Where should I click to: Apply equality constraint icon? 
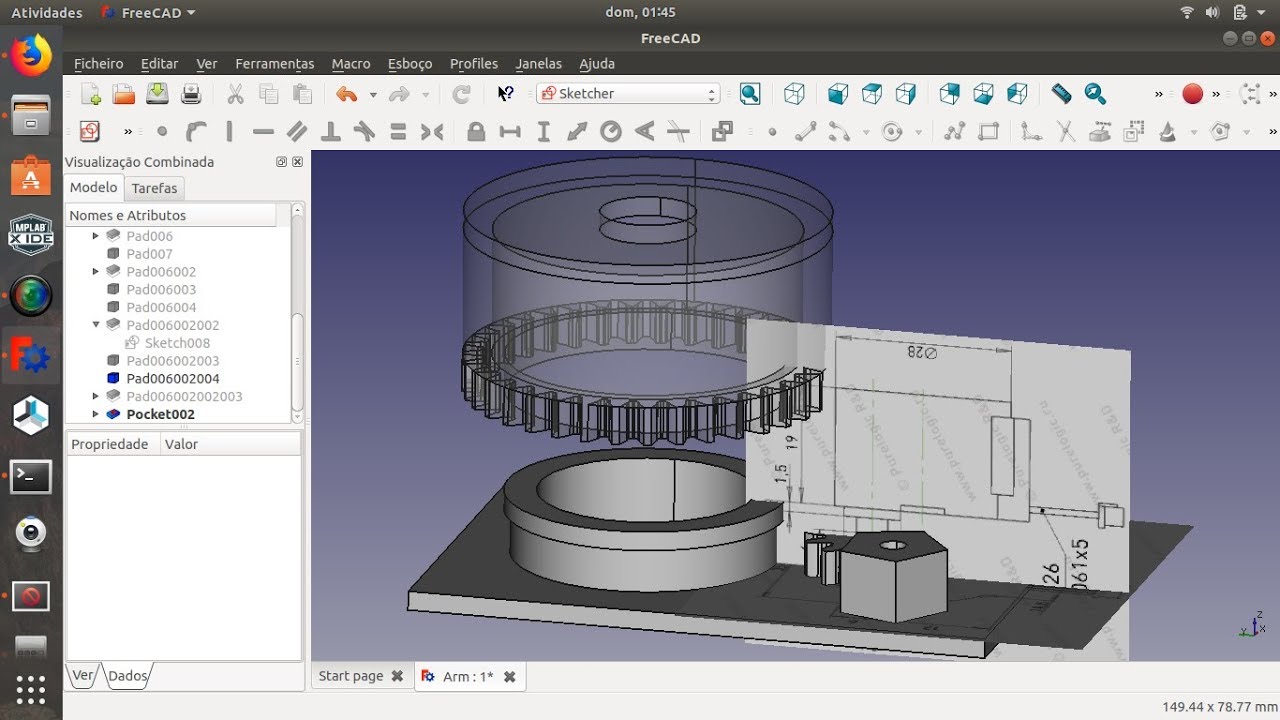tap(398, 131)
